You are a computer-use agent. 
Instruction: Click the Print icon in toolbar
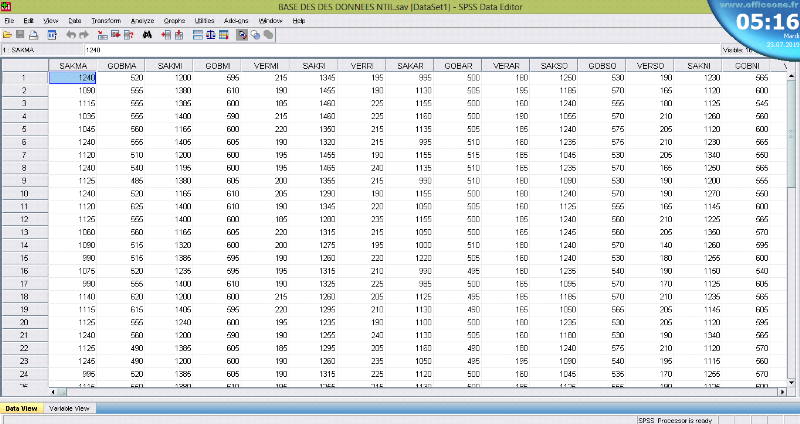click(34, 35)
